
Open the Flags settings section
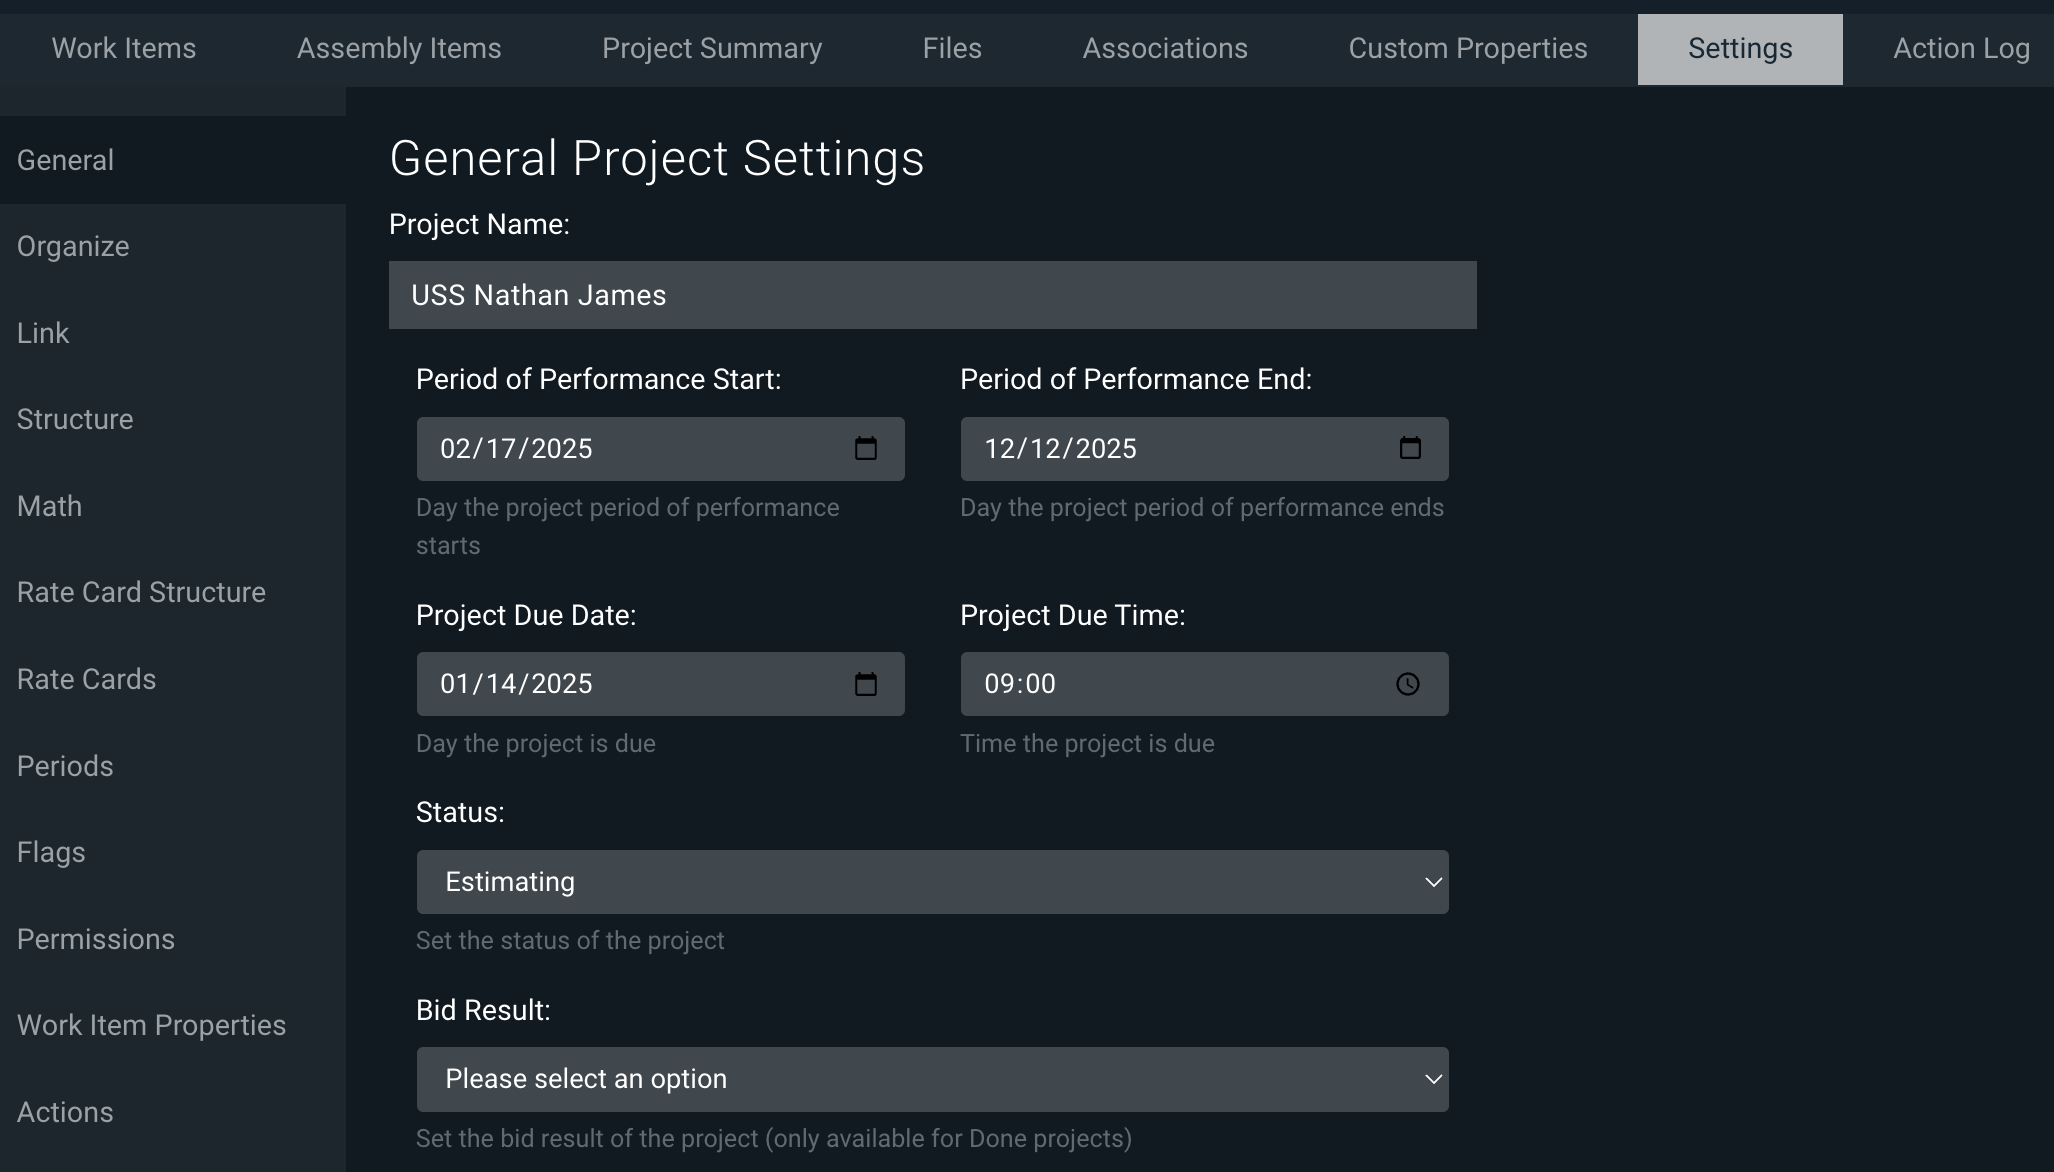(x=51, y=853)
